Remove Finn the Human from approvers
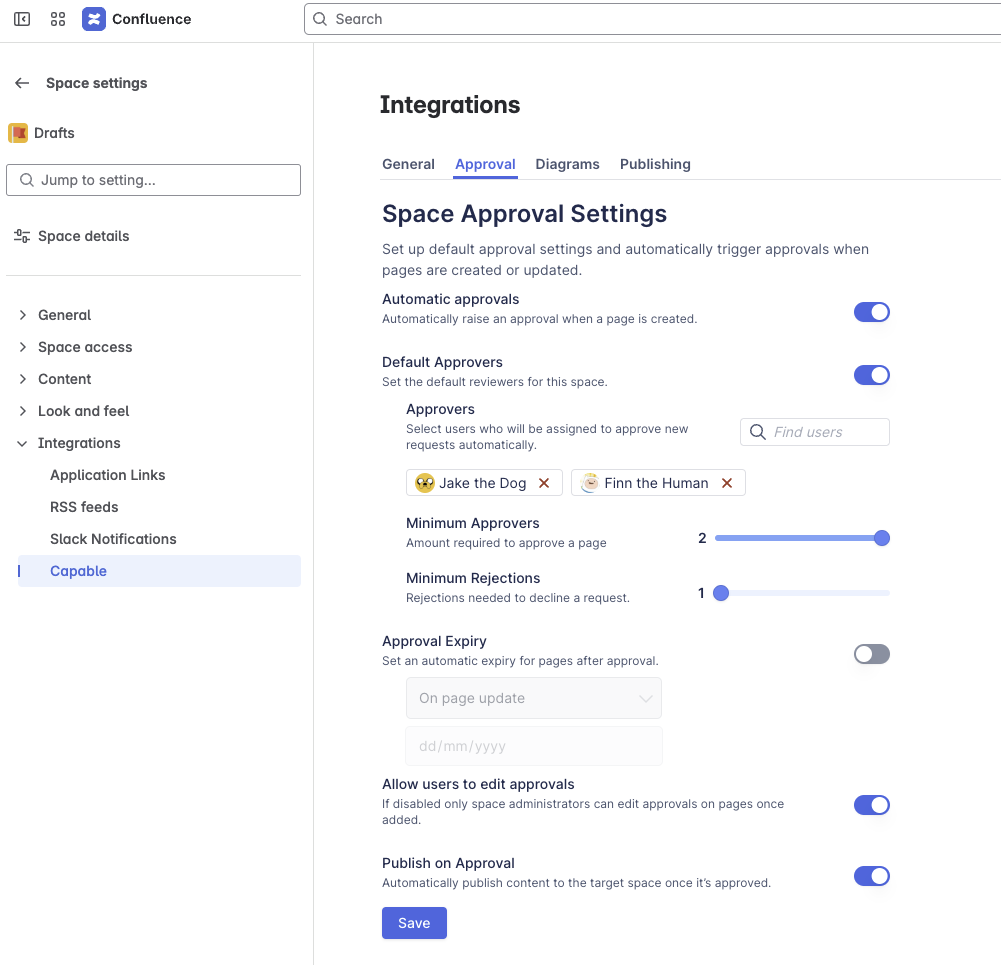This screenshot has height=965, width=1001. click(727, 483)
